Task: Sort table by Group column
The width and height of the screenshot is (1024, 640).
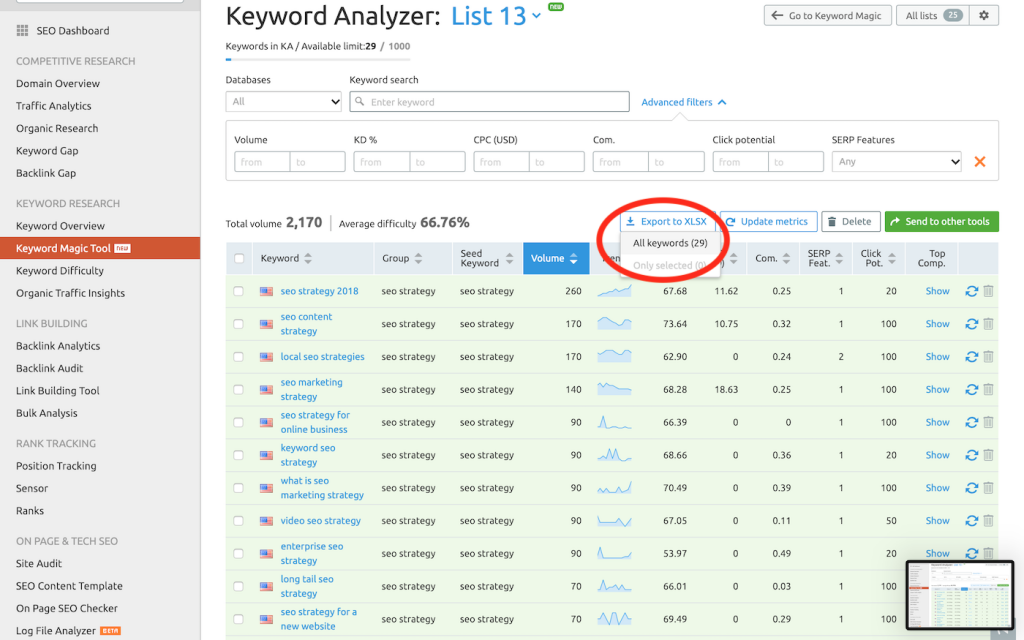Action: point(402,259)
